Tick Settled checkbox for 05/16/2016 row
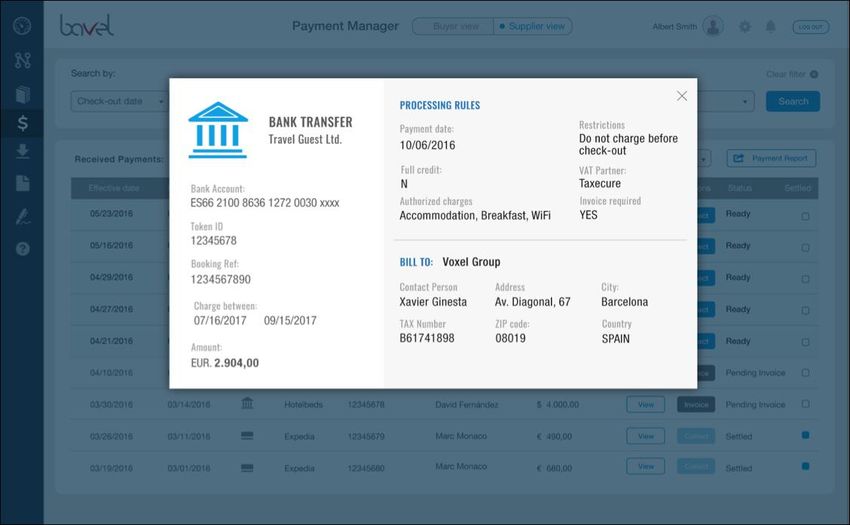850x525 pixels. (806, 247)
